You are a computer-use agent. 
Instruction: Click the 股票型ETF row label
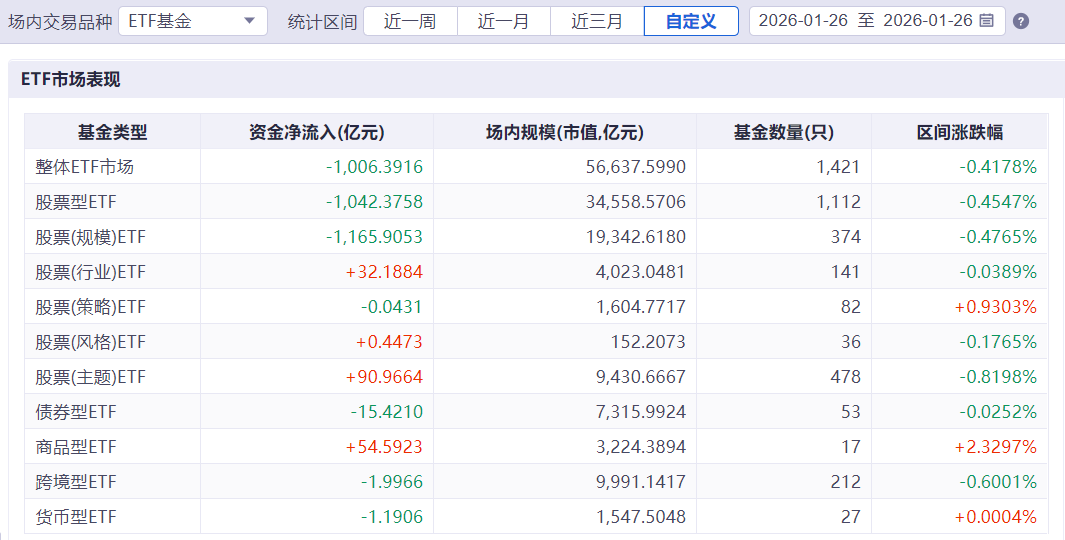point(75,202)
